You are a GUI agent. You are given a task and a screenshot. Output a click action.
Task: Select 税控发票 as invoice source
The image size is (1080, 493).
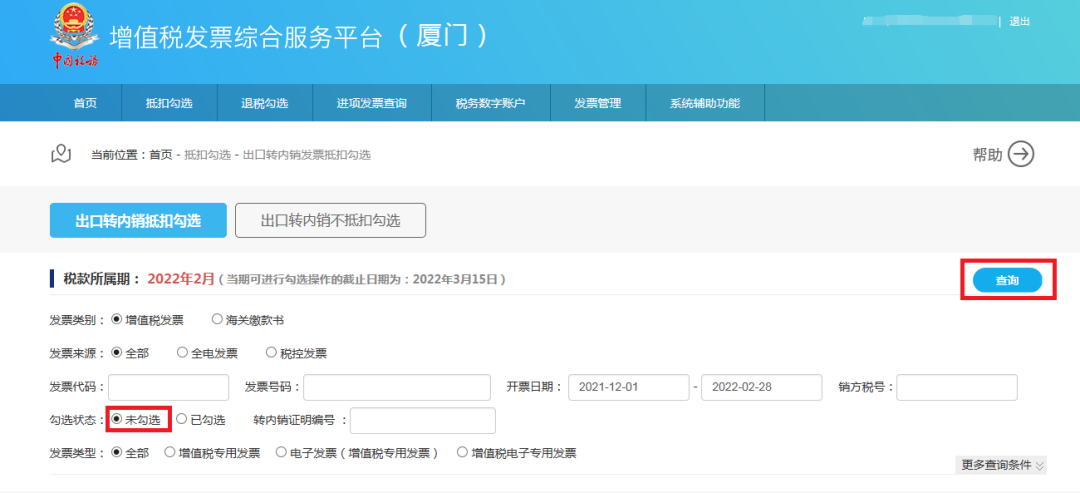[x=271, y=353]
